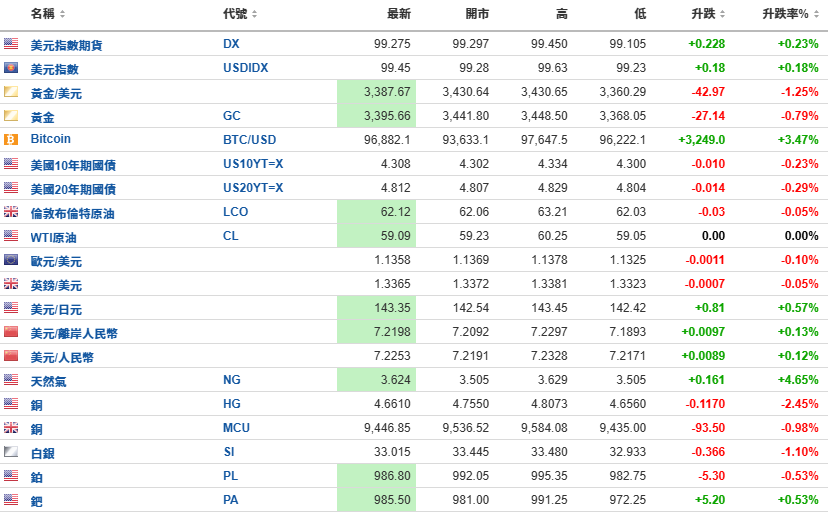Open the WTI原油 quote link
This screenshot has width=828, height=515.
tap(53, 237)
